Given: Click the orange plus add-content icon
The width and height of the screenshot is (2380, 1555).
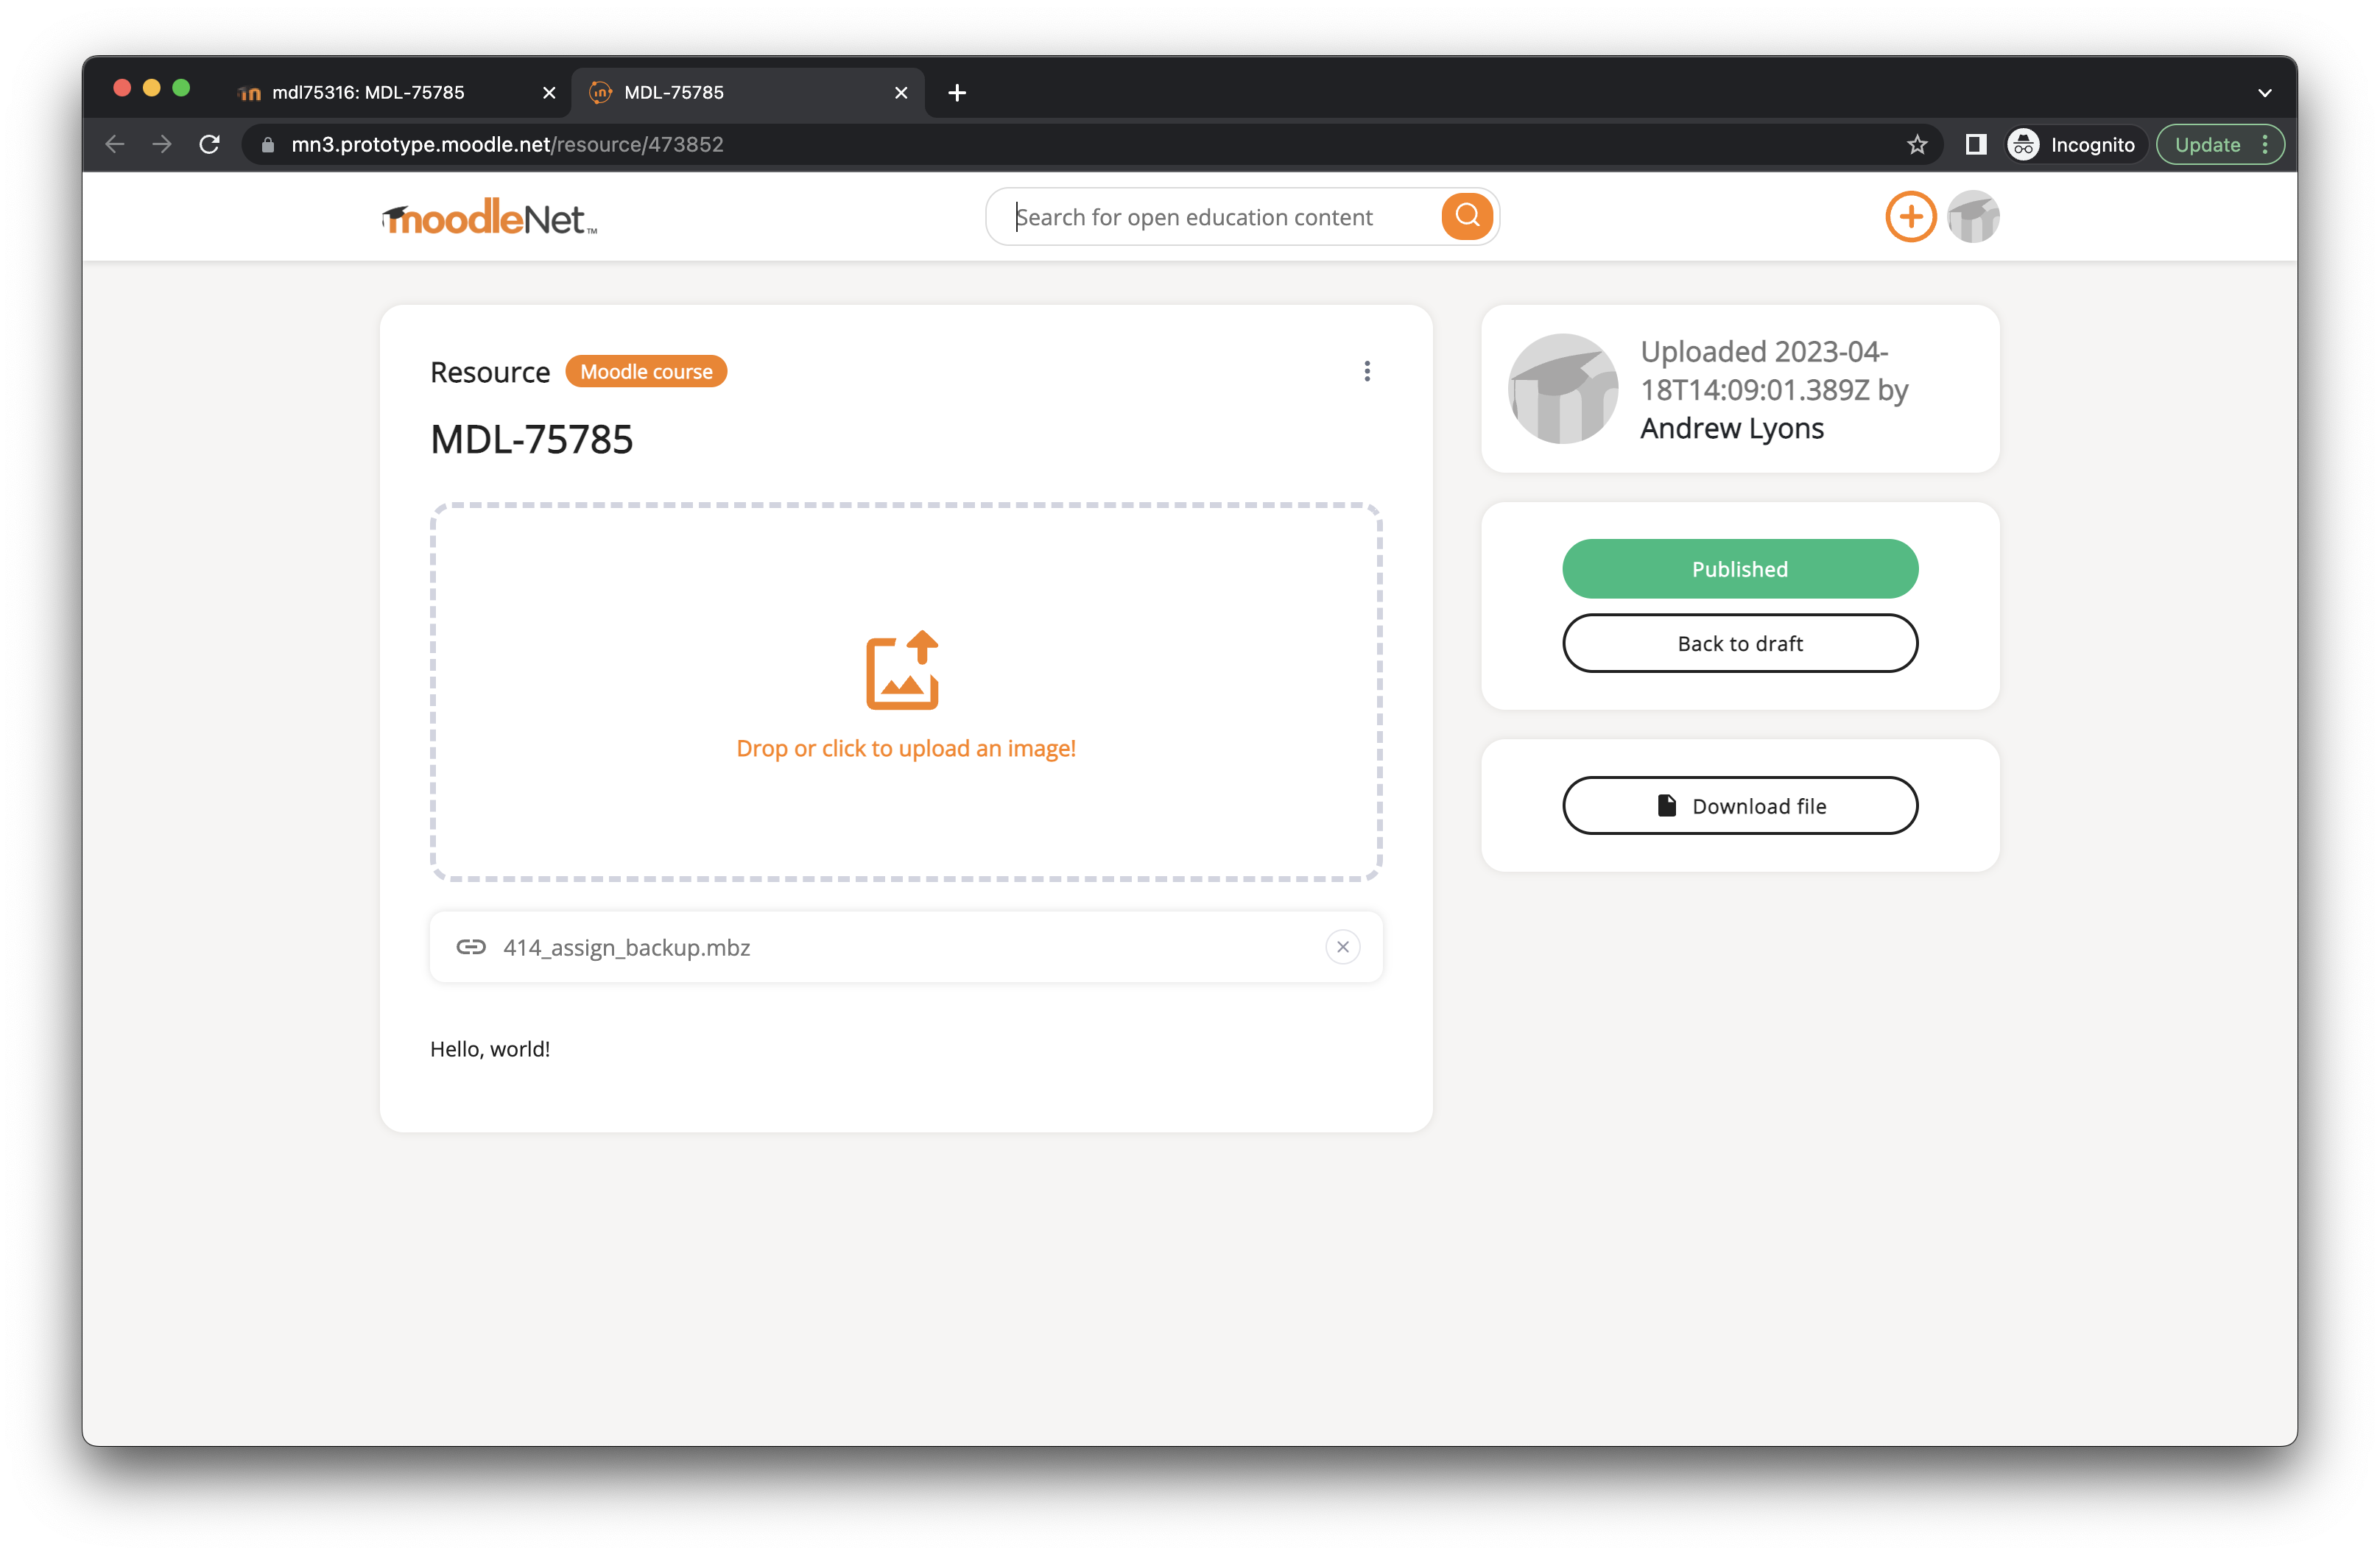Looking at the screenshot, I should (1910, 216).
